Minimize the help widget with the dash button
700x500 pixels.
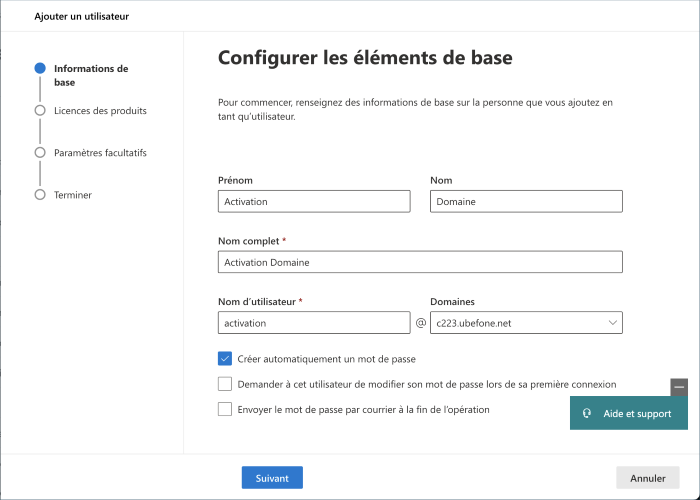pos(679,387)
